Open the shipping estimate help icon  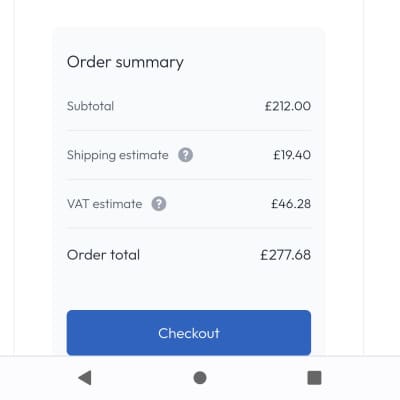[x=185, y=155]
